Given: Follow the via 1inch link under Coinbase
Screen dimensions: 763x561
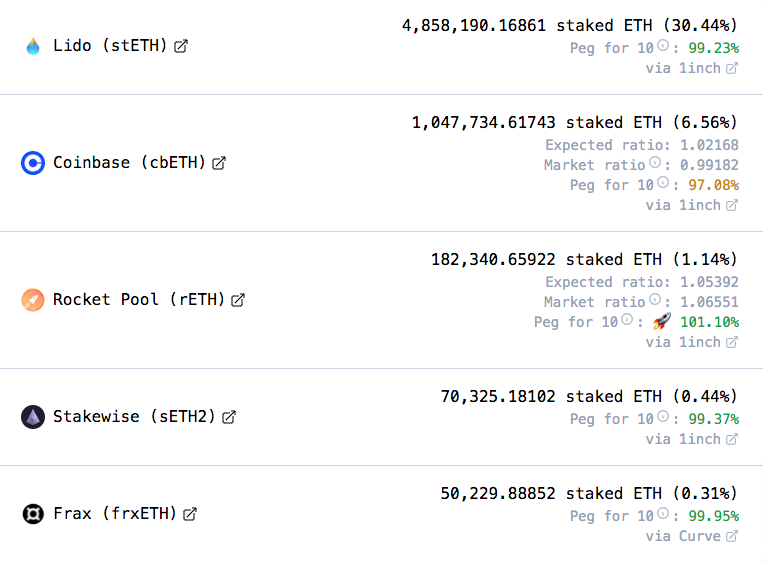Looking at the screenshot, I should 692,205.
